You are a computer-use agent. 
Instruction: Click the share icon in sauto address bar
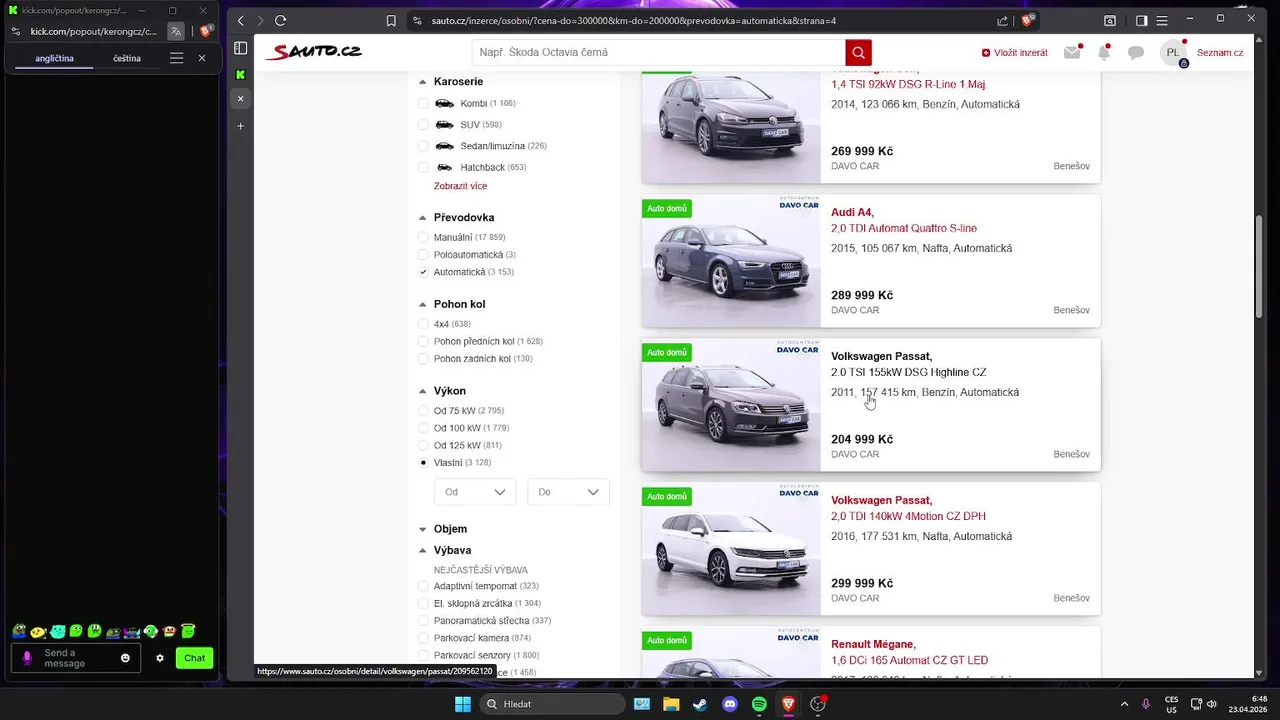[x=1003, y=20]
